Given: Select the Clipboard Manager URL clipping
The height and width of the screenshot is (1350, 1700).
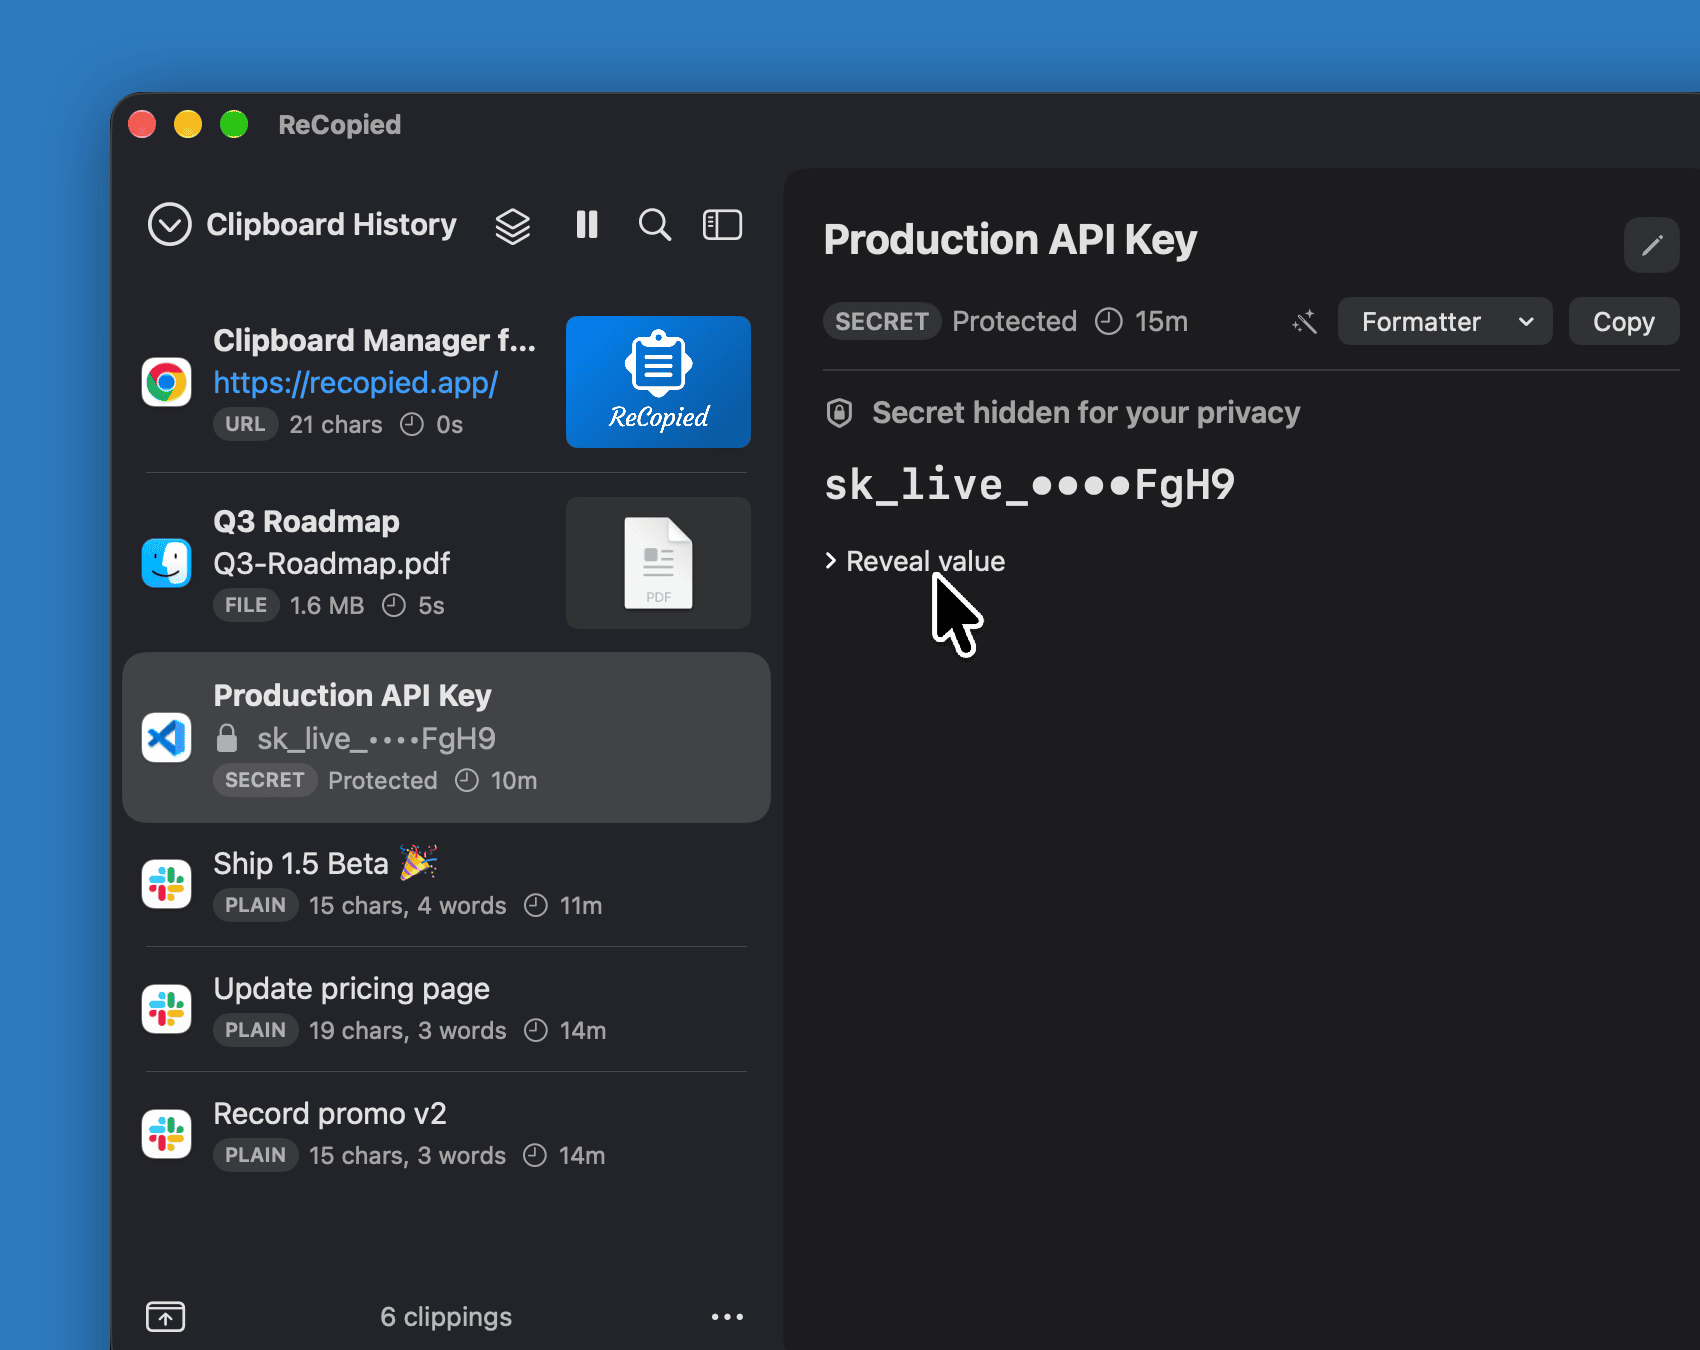Looking at the screenshot, I should pyautogui.click(x=446, y=382).
